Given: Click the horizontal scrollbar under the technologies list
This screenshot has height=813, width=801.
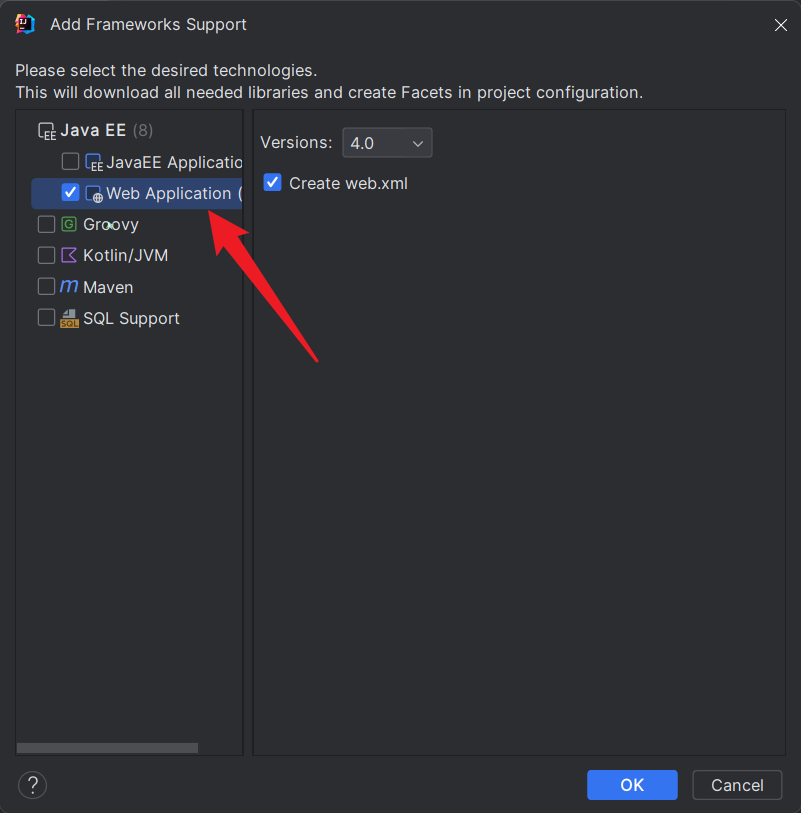Looking at the screenshot, I should coord(107,748).
